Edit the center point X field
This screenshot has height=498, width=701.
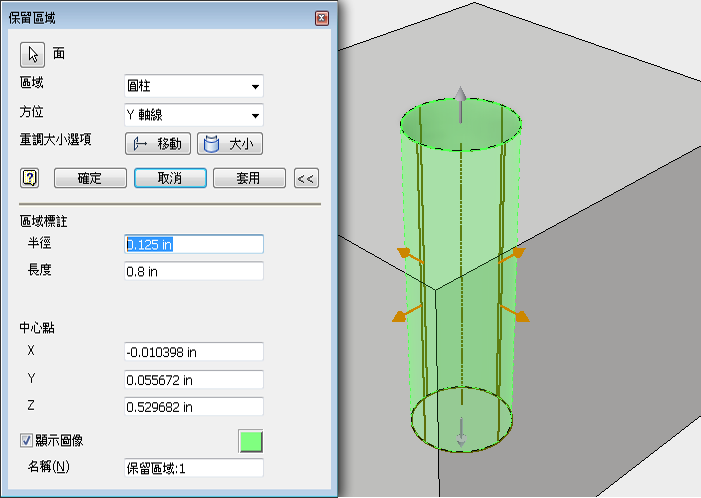(x=194, y=352)
